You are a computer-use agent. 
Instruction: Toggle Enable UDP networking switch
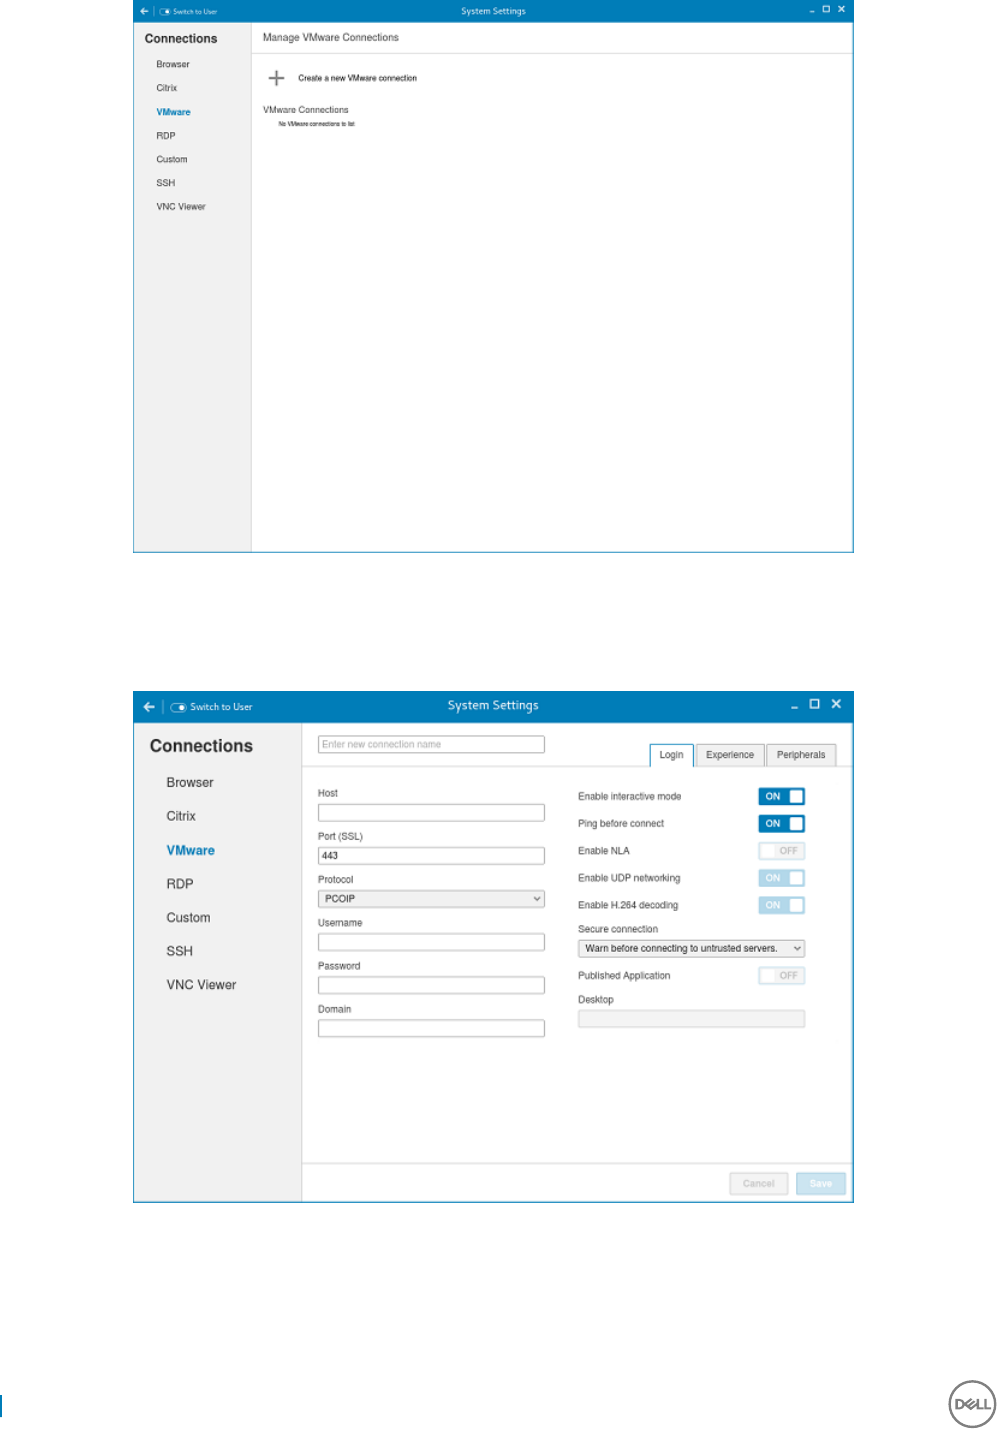pos(782,878)
